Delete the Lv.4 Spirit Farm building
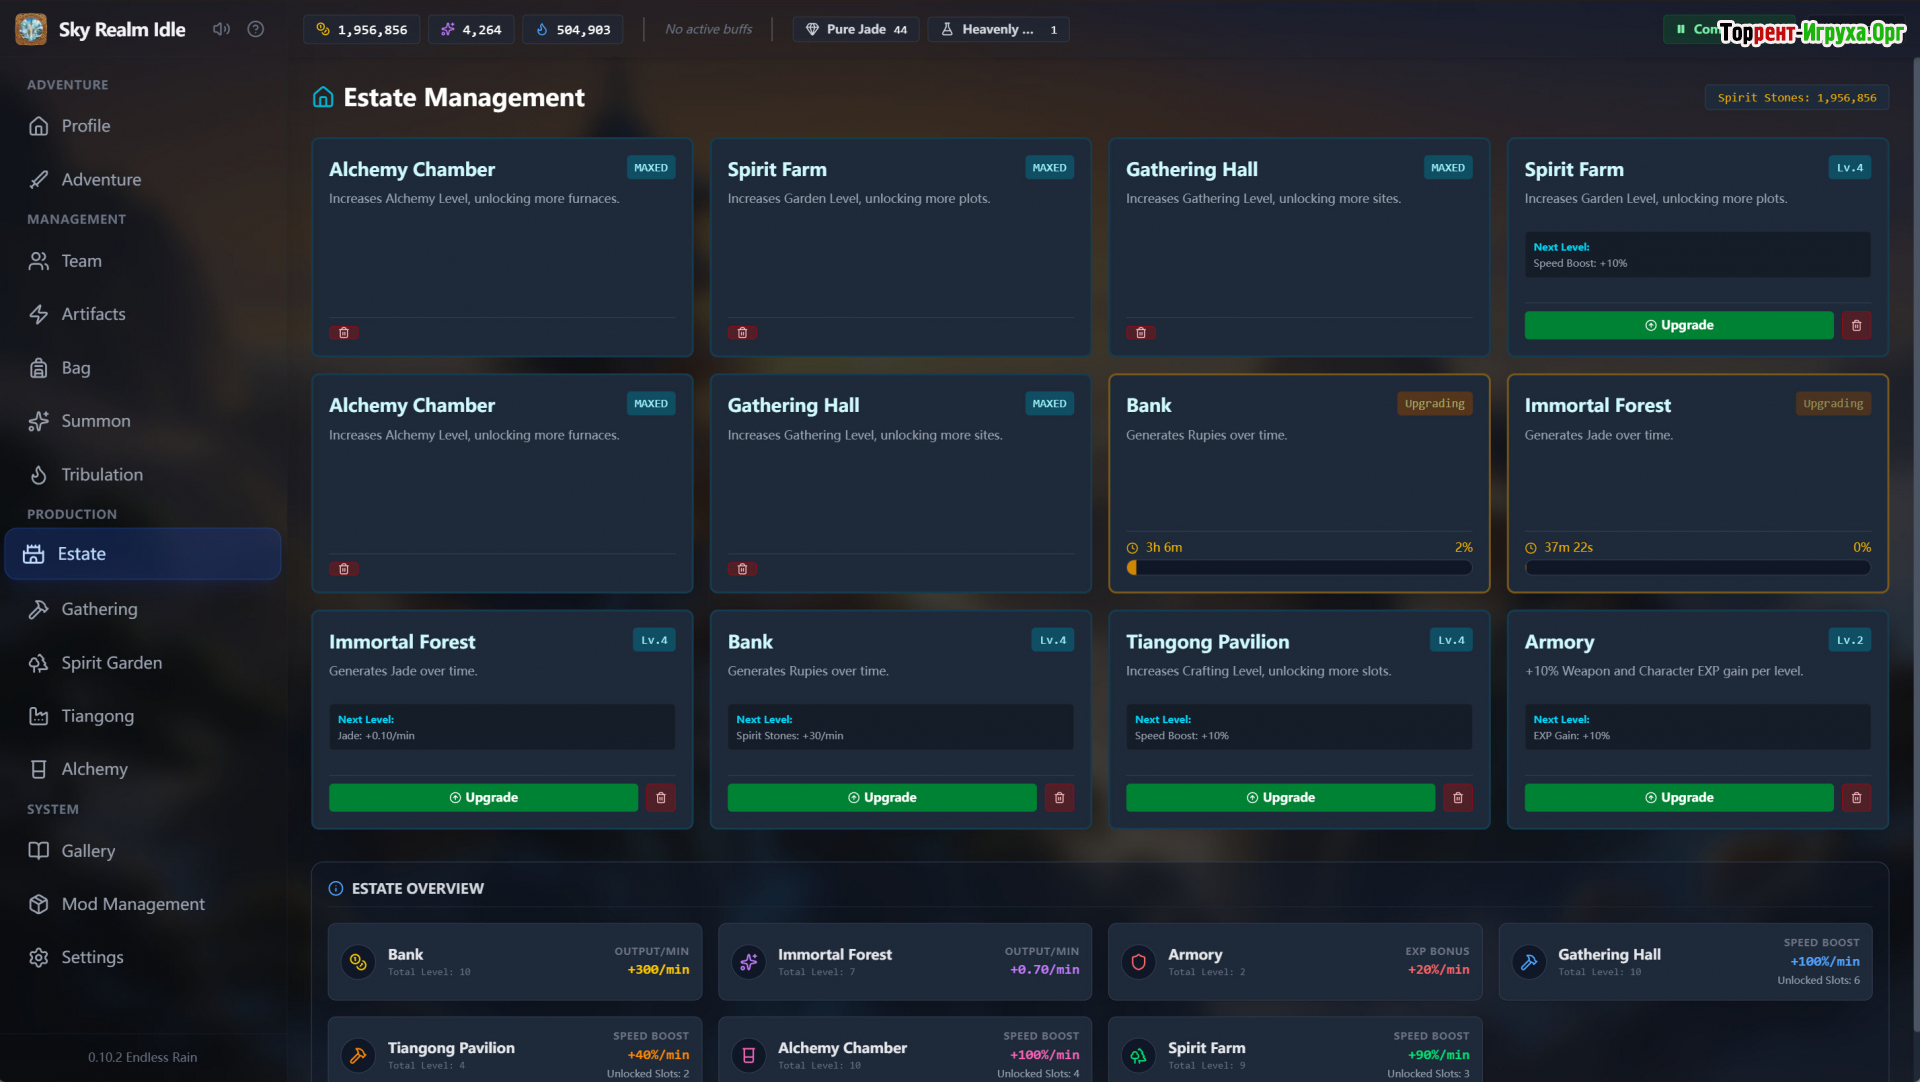 (1856, 325)
